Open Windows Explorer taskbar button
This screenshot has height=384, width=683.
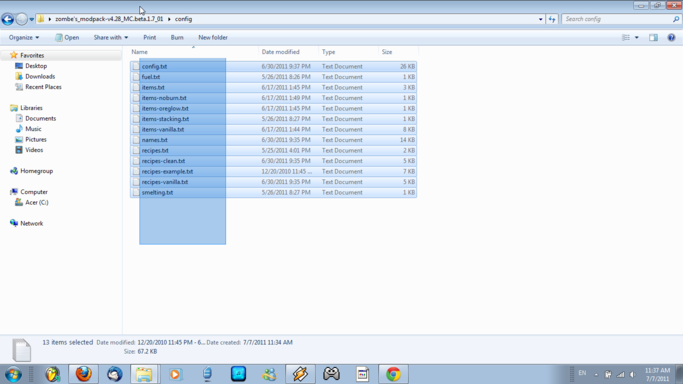pos(144,374)
